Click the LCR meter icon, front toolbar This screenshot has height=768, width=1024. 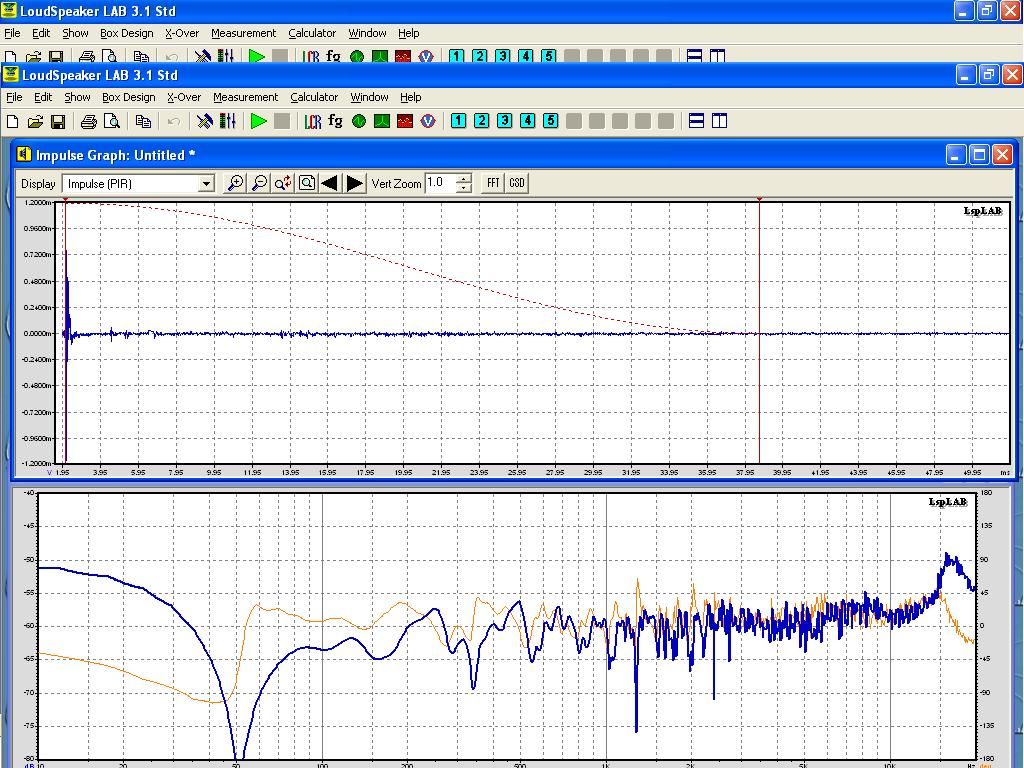coord(313,121)
